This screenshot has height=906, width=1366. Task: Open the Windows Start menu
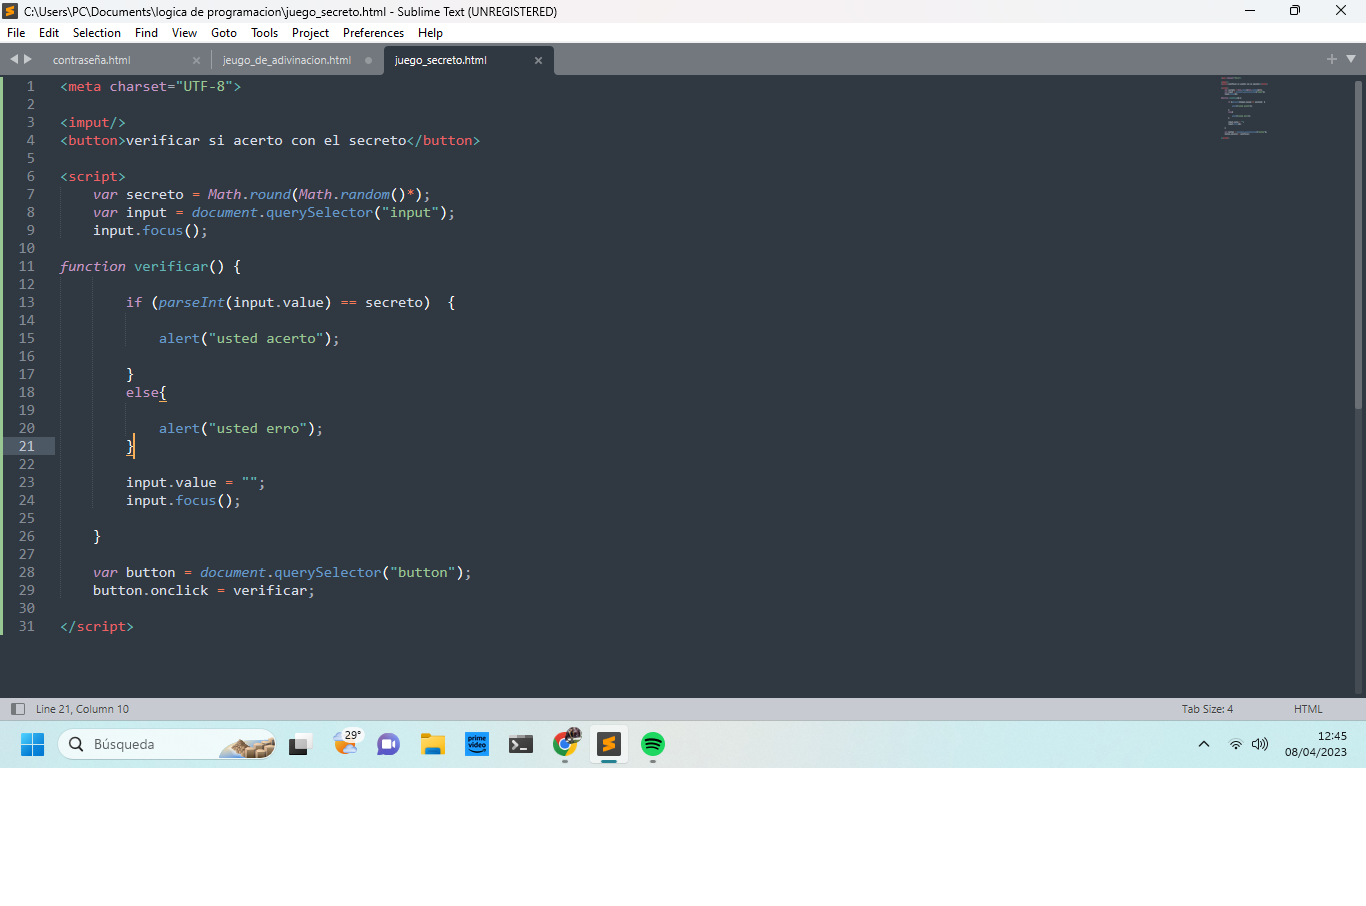tap(33, 744)
